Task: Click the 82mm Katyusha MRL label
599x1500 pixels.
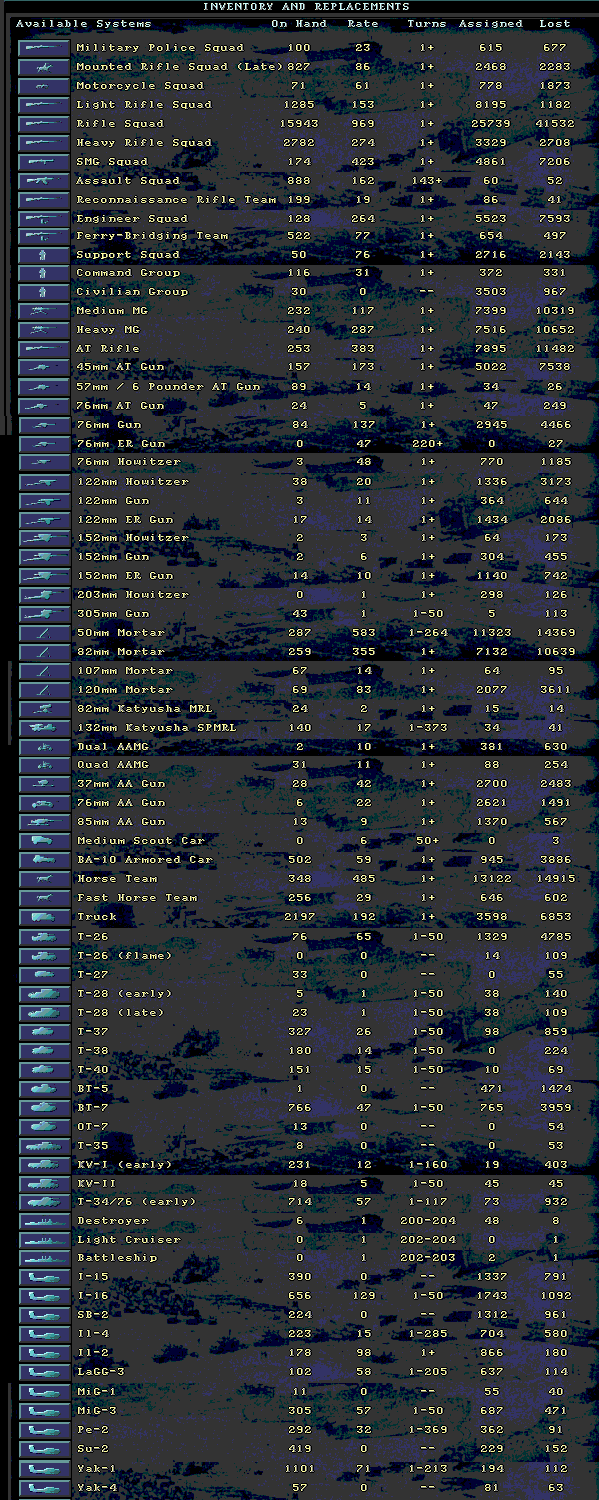Action: pyautogui.click(x=144, y=709)
